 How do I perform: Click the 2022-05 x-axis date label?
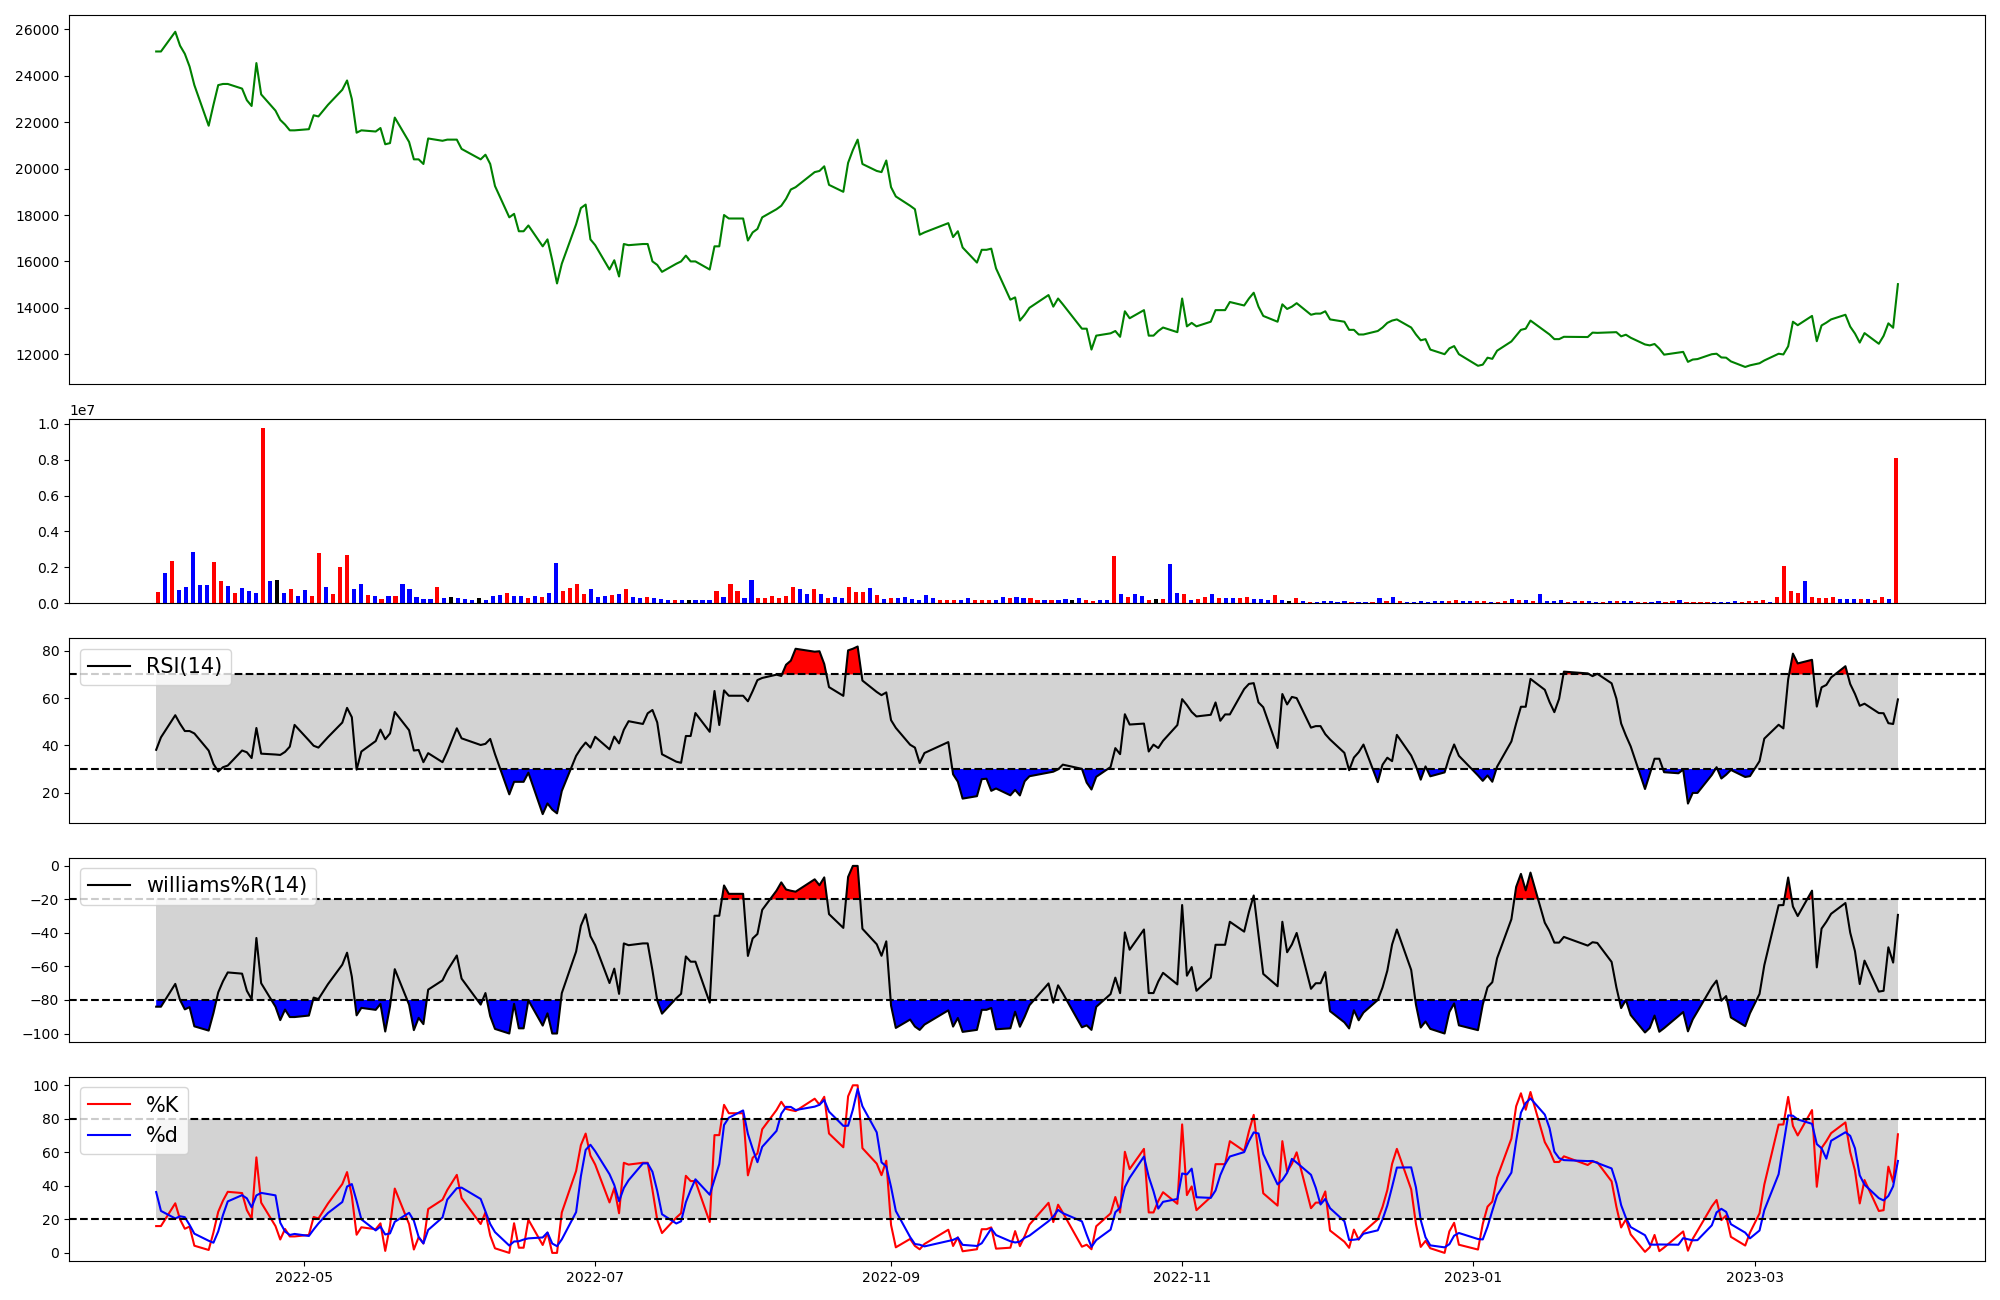pyautogui.click(x=303, y=1277)
